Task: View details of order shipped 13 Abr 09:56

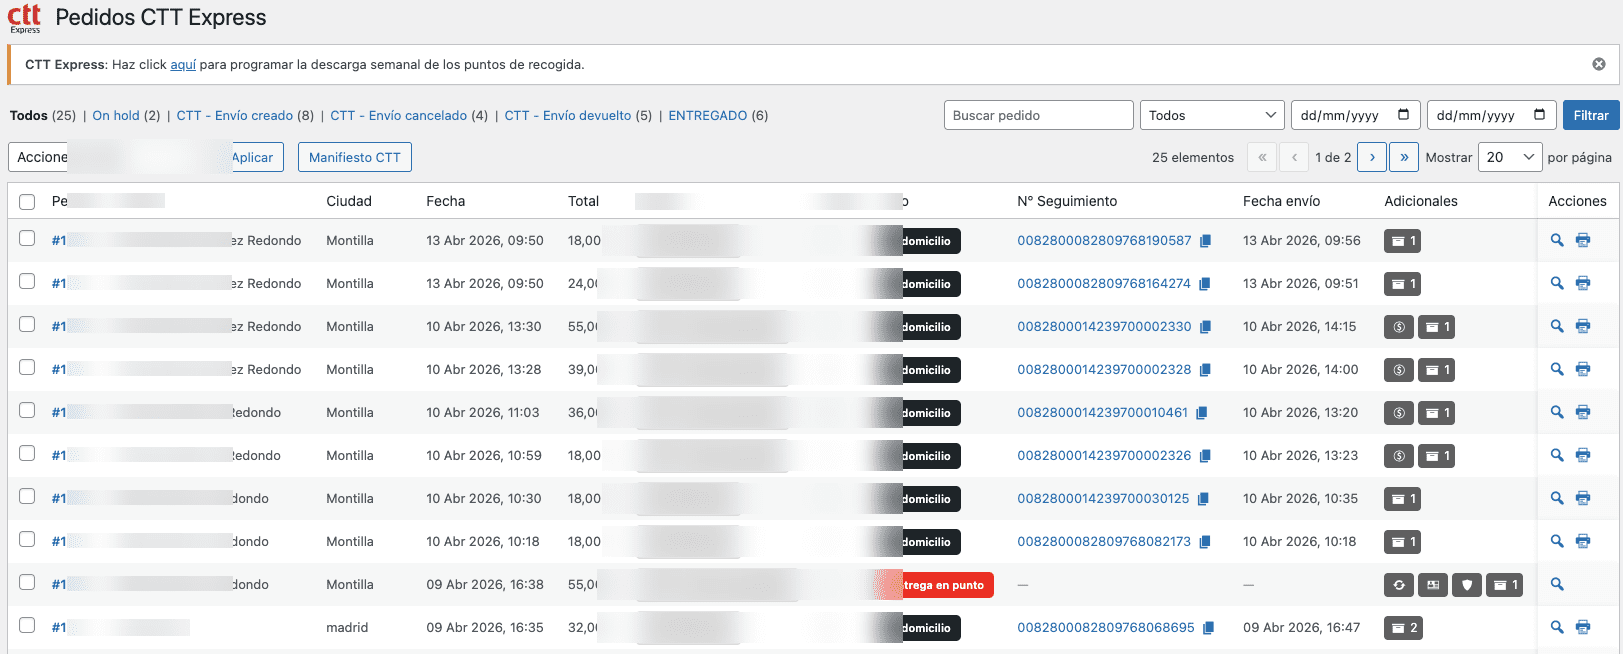Action: pos(1557,240)
